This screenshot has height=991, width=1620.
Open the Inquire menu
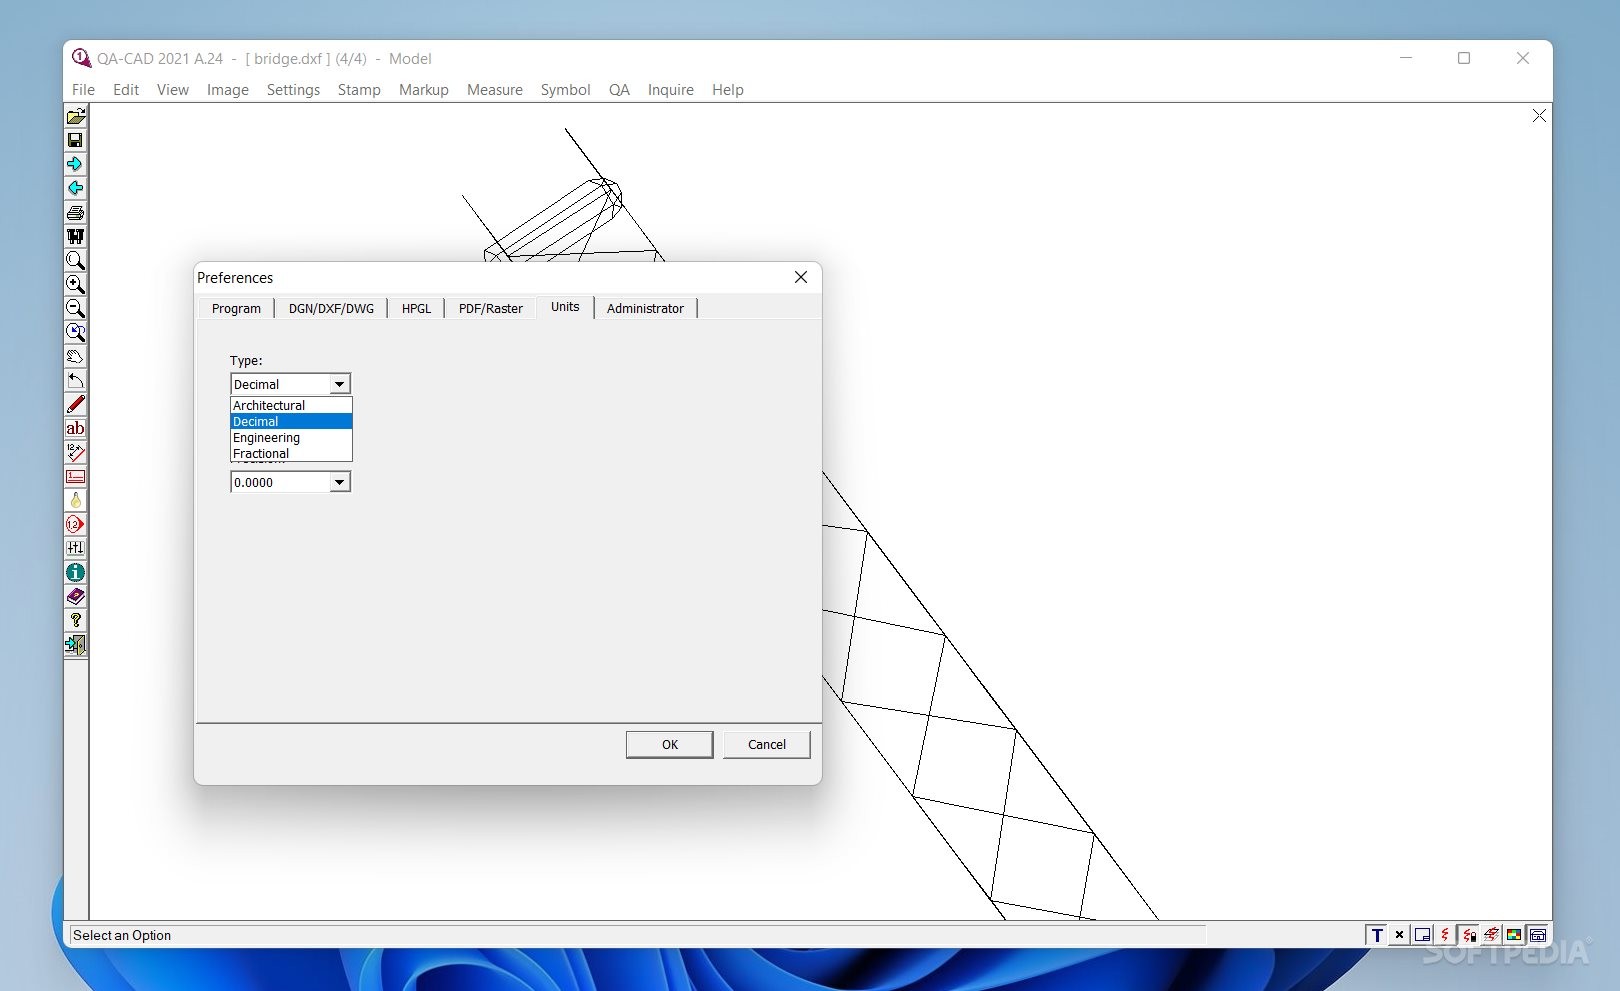pyautogui.click(x=671, y=89)
